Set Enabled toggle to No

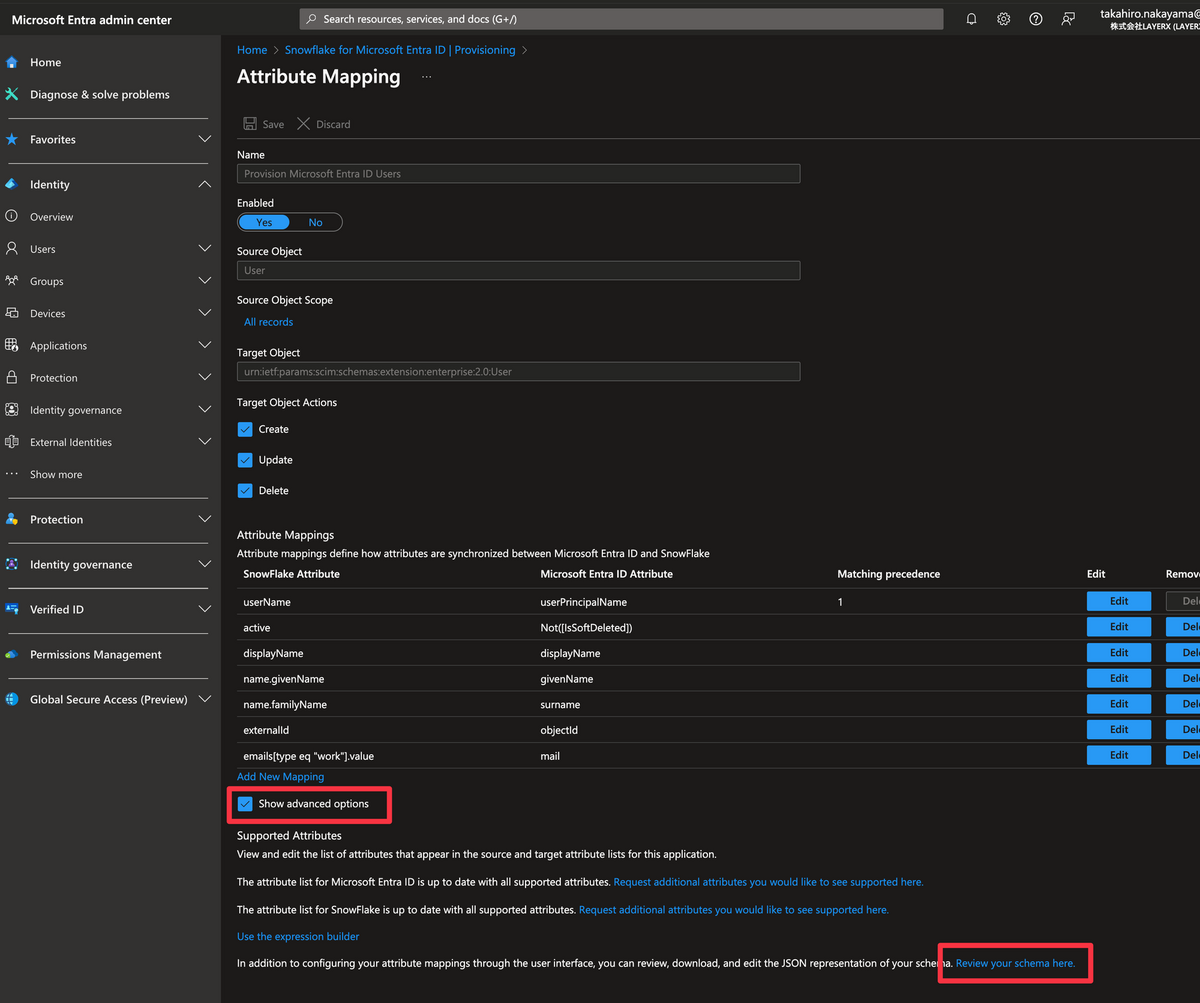tap(315, 222)
